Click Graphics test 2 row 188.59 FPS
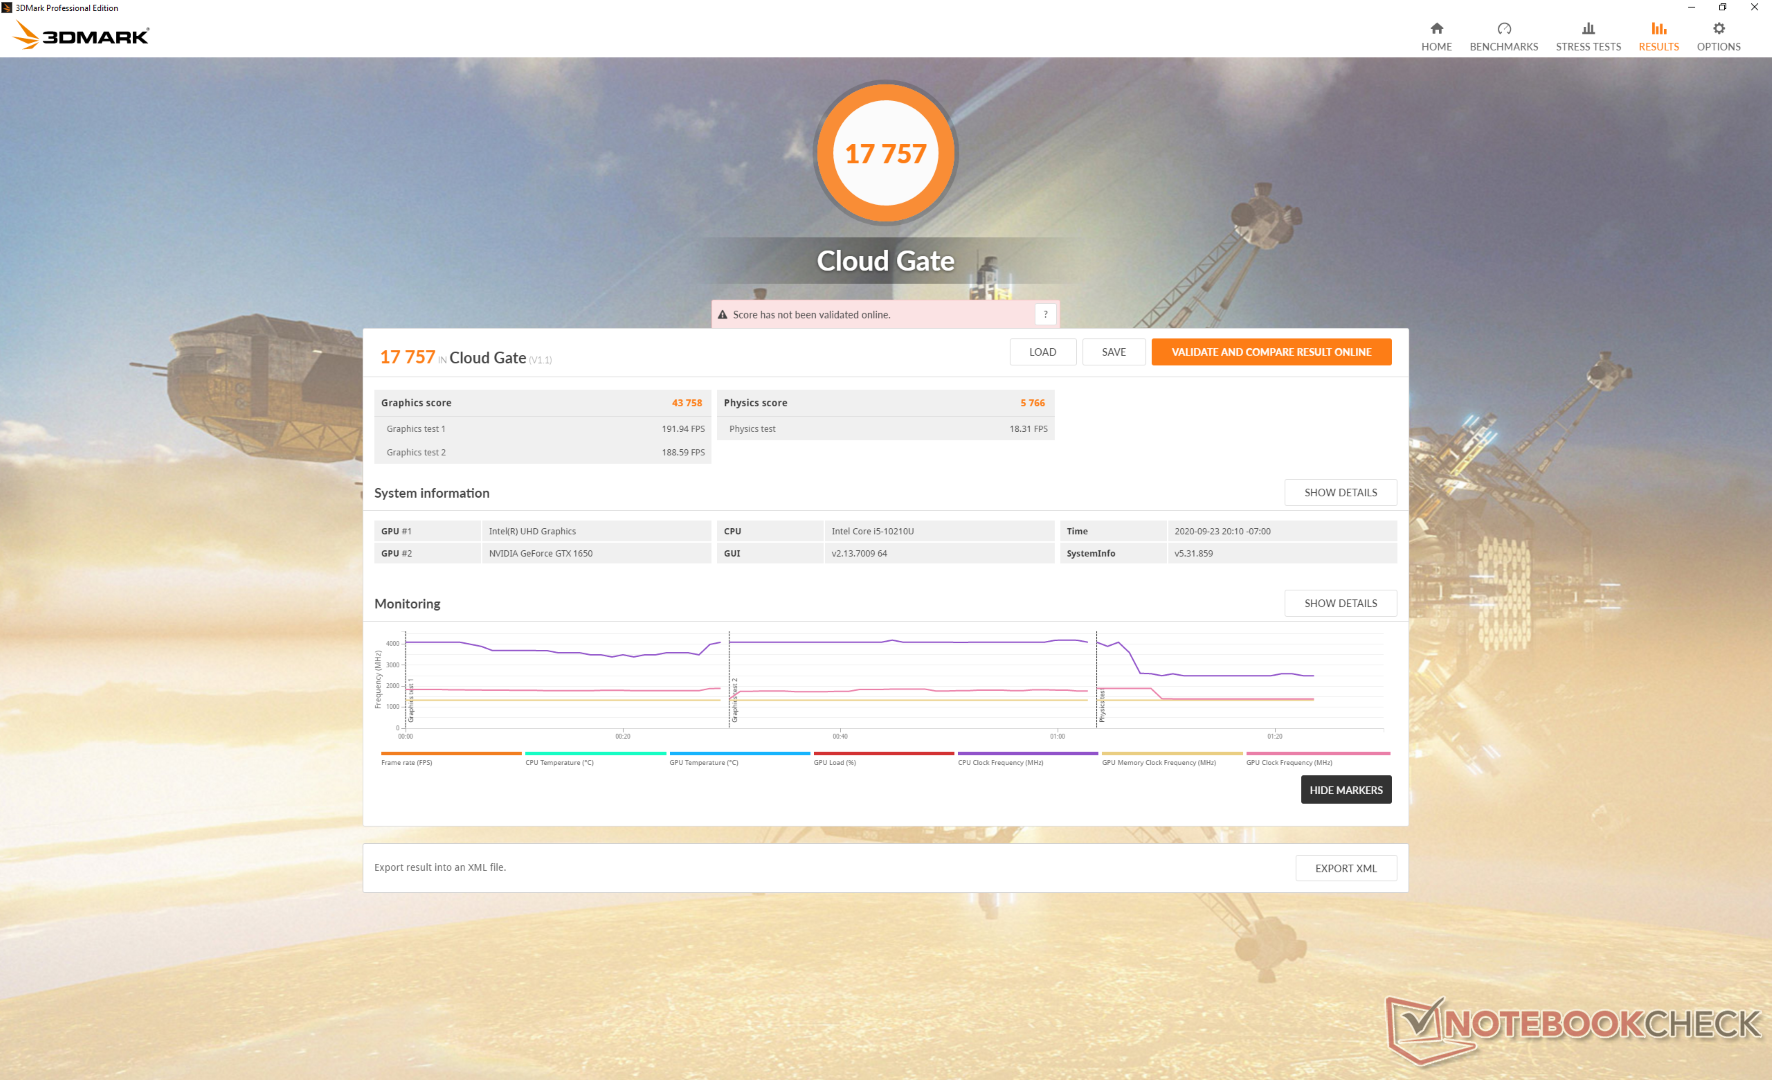1772x1080 pixels. [x=543, y=452]
